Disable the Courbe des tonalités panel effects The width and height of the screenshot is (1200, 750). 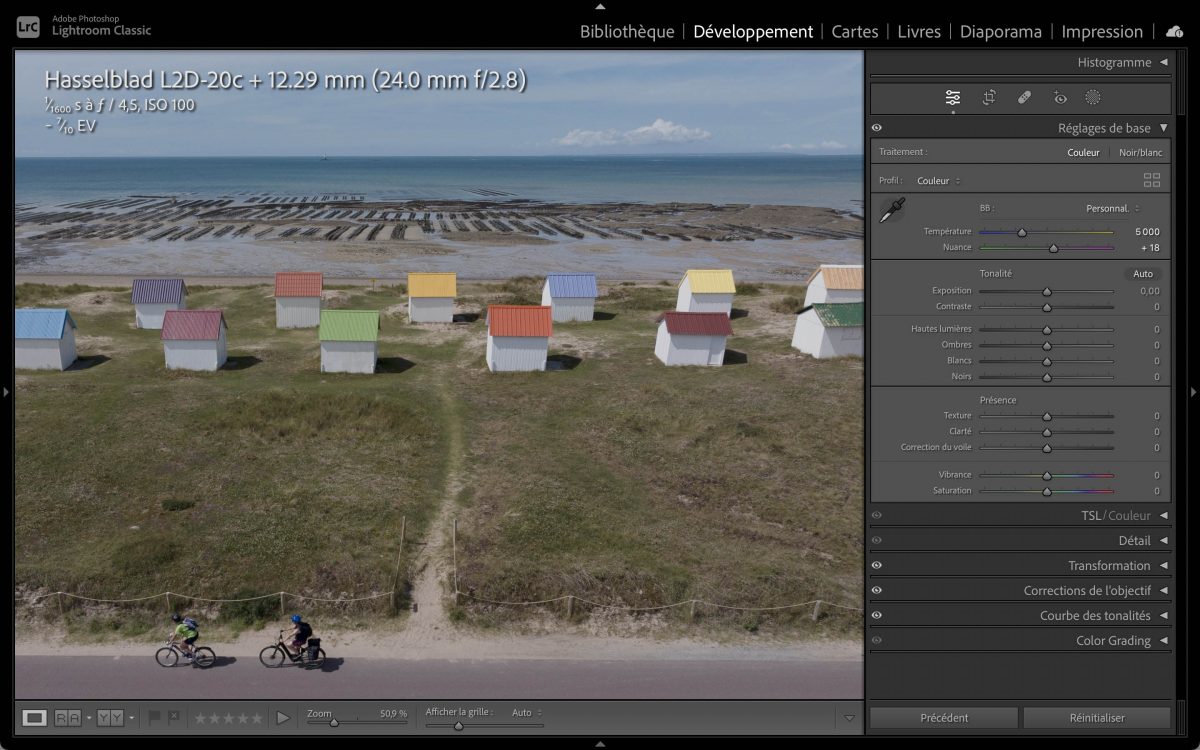pyautogui.click(x=877, y=616)
